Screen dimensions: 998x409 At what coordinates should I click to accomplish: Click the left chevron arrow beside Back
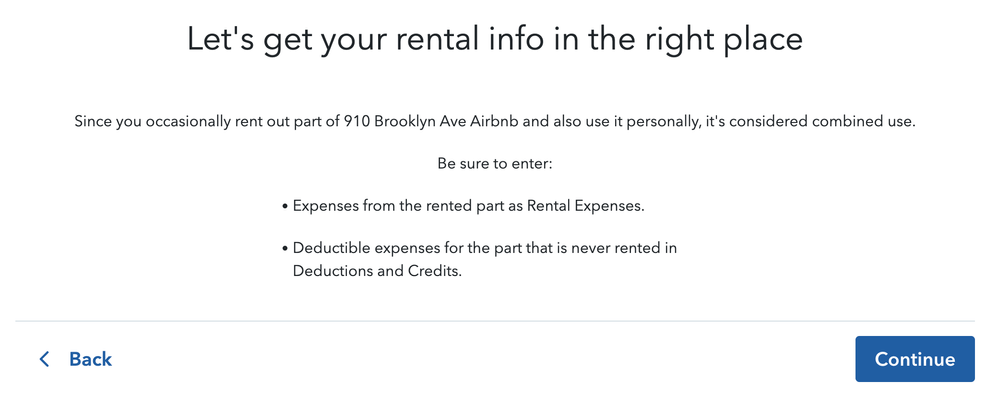pos(44,359)
